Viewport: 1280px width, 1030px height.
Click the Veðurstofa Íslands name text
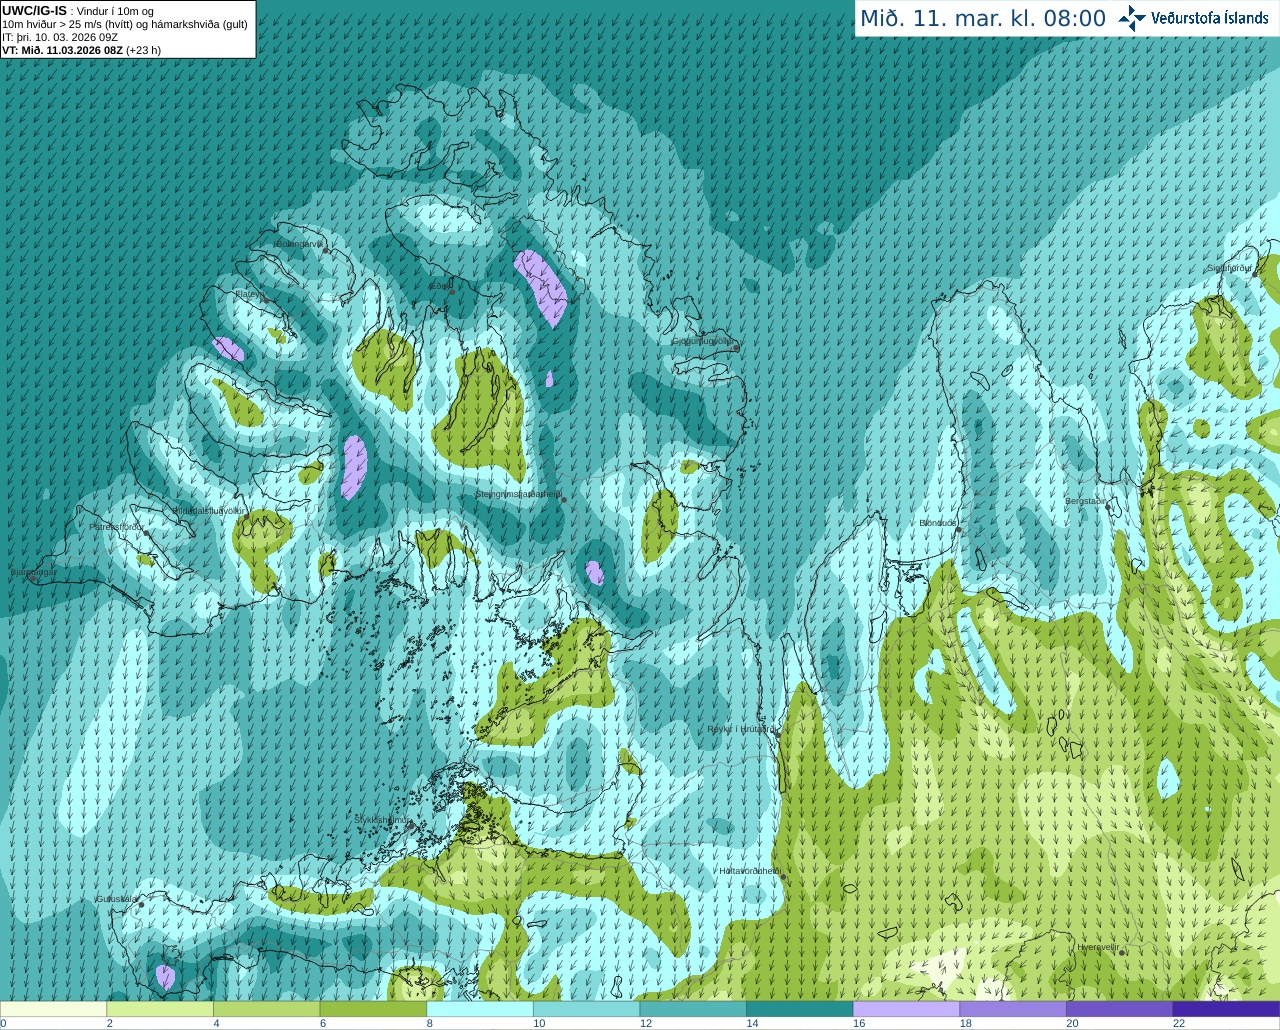tap(1209, 18)
